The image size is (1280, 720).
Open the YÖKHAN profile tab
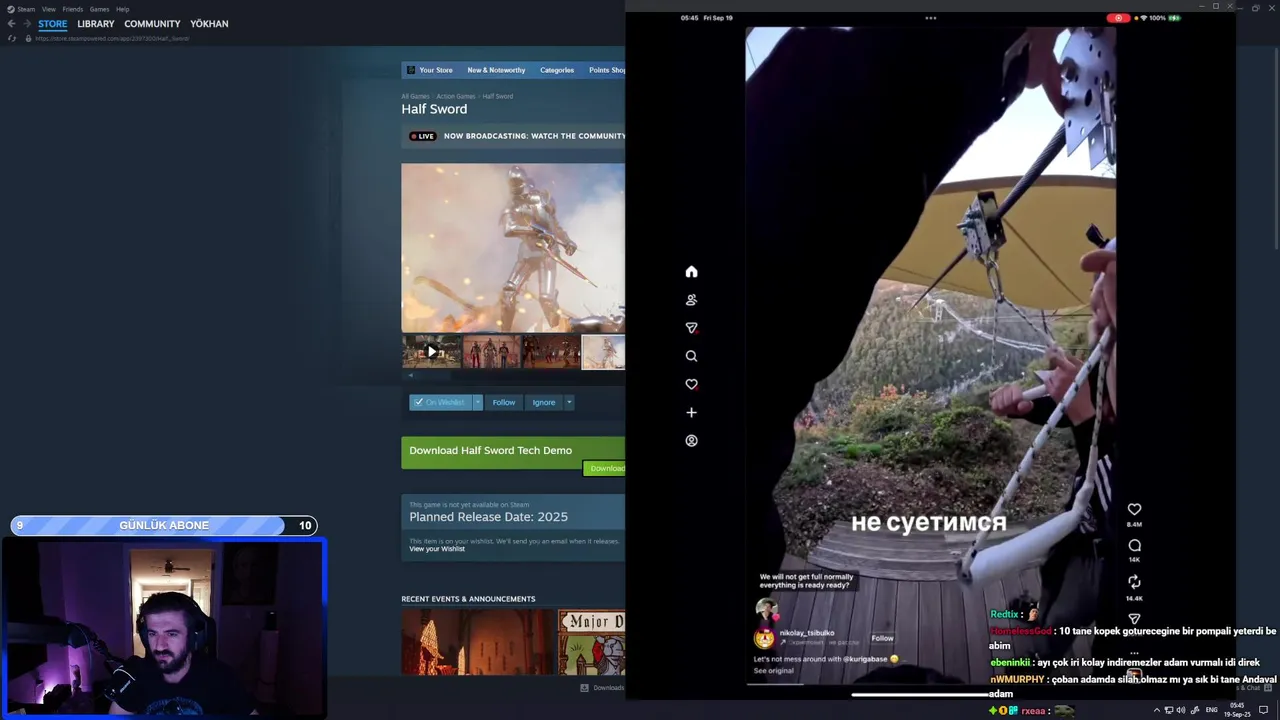[209, 24]
